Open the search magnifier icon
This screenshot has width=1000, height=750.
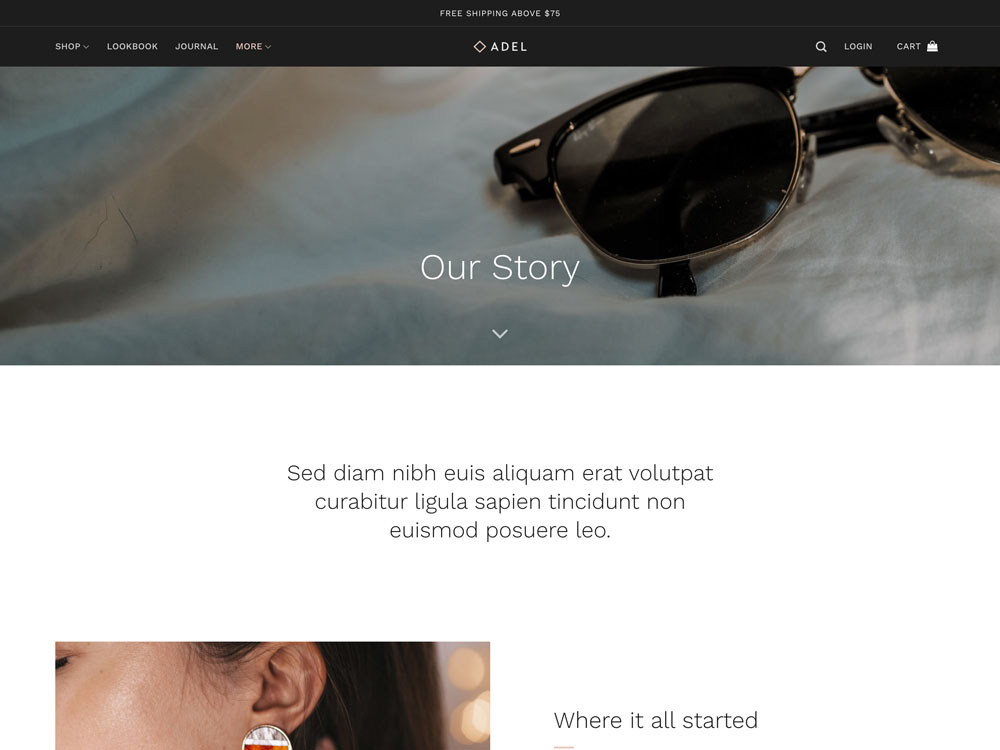[821, 47]
